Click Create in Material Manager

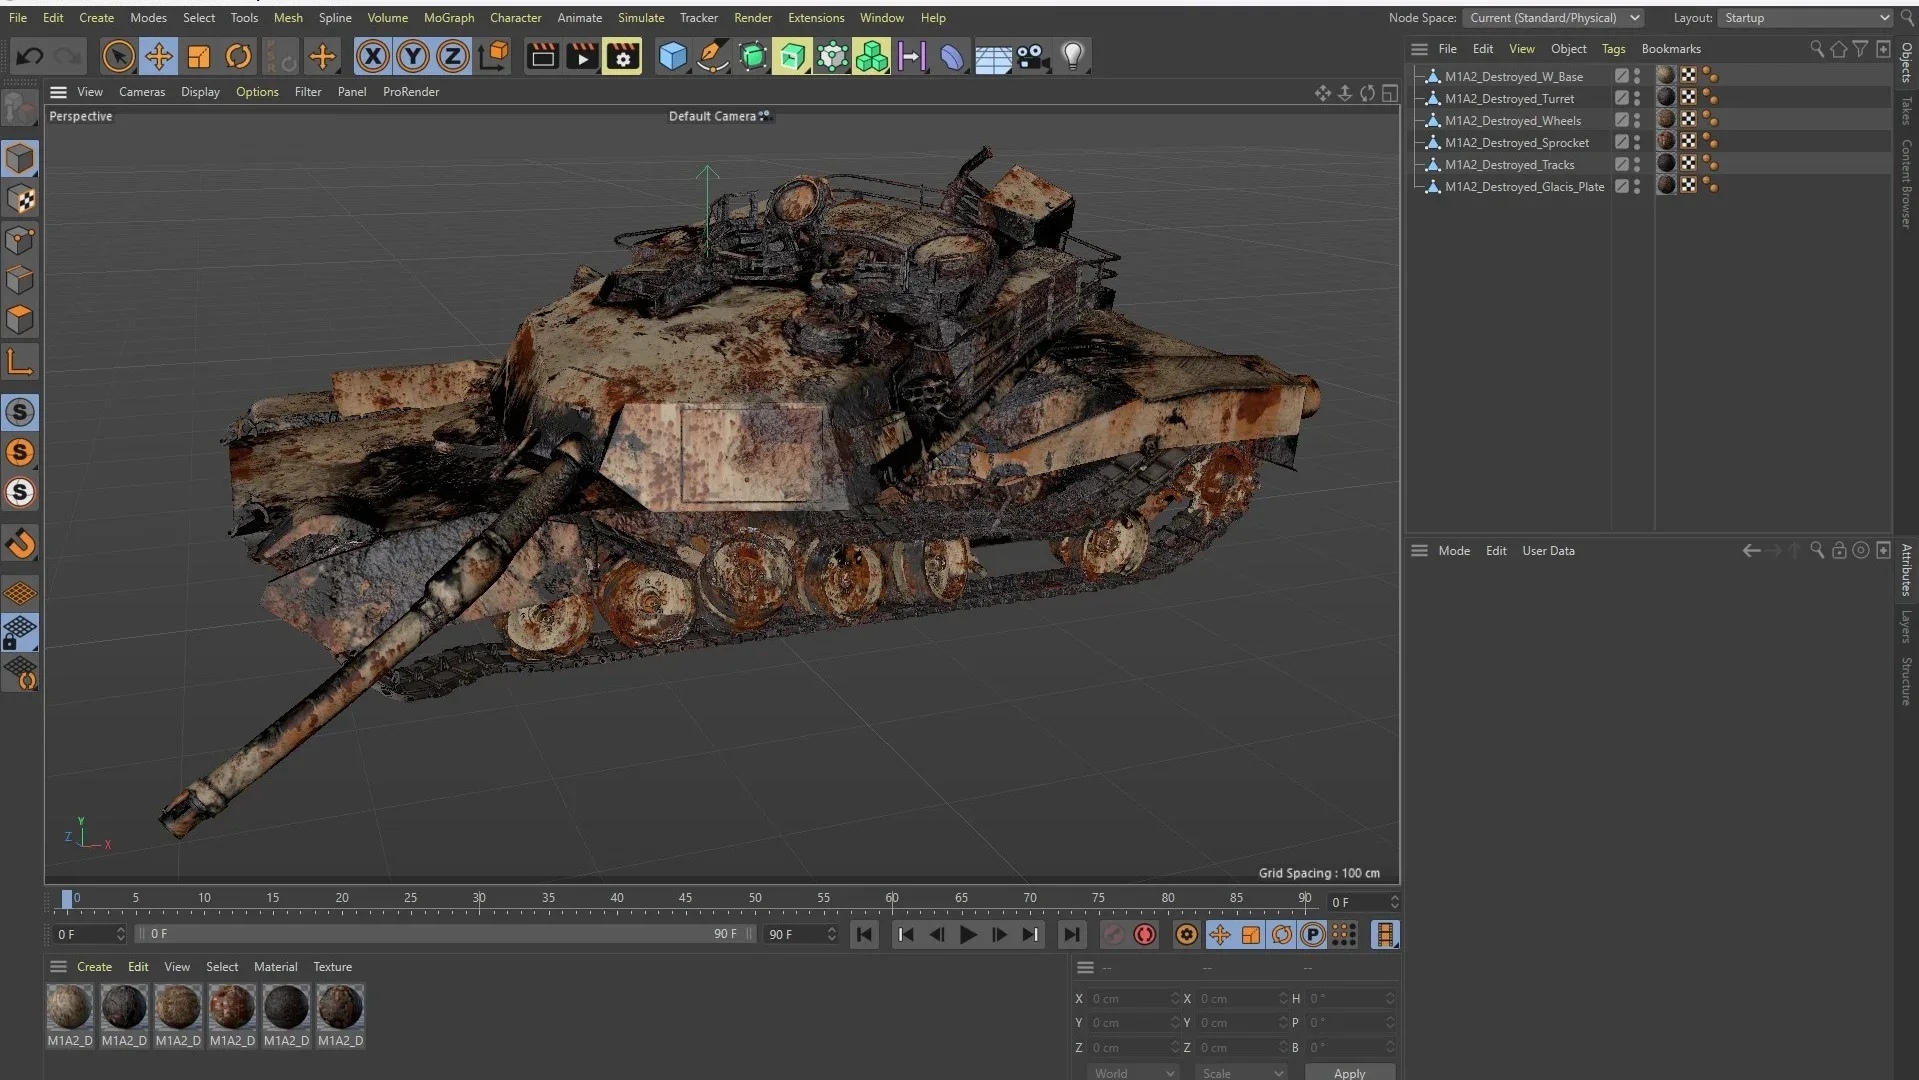coord(94,967)
